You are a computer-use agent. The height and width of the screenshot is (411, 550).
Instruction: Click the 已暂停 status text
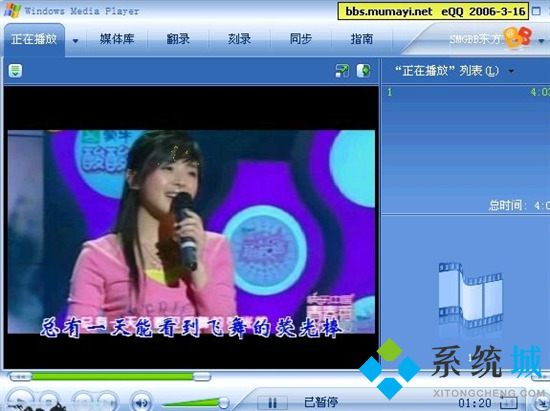pyautogui.click(x=321, y=402)
